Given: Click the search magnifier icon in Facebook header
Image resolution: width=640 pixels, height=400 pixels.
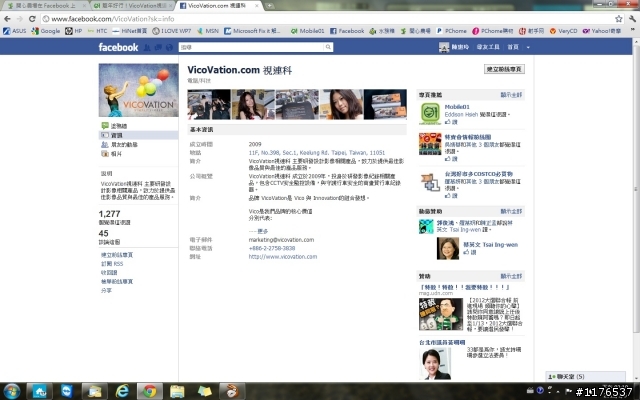Looking at the screenshot, I should 328,47.
